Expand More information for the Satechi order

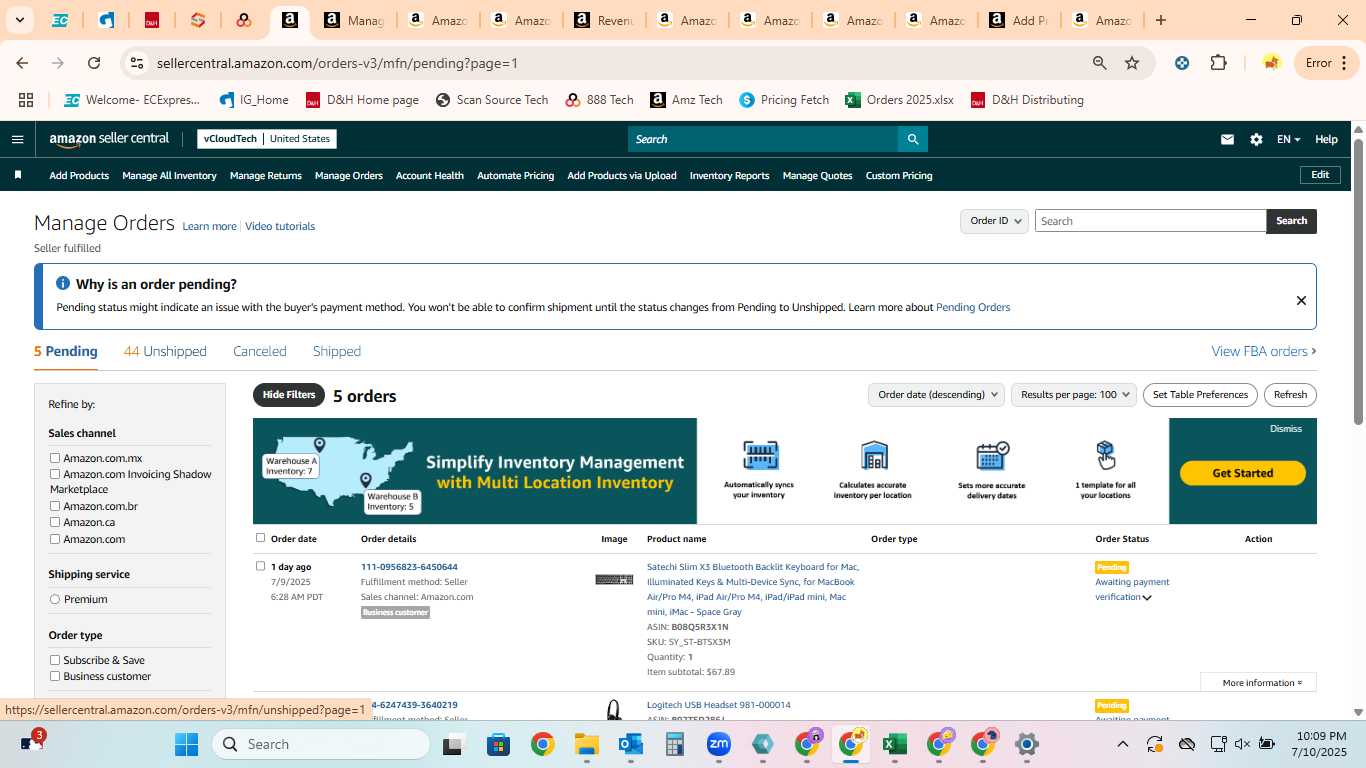pyautogui.click(x=1258, y=683)
